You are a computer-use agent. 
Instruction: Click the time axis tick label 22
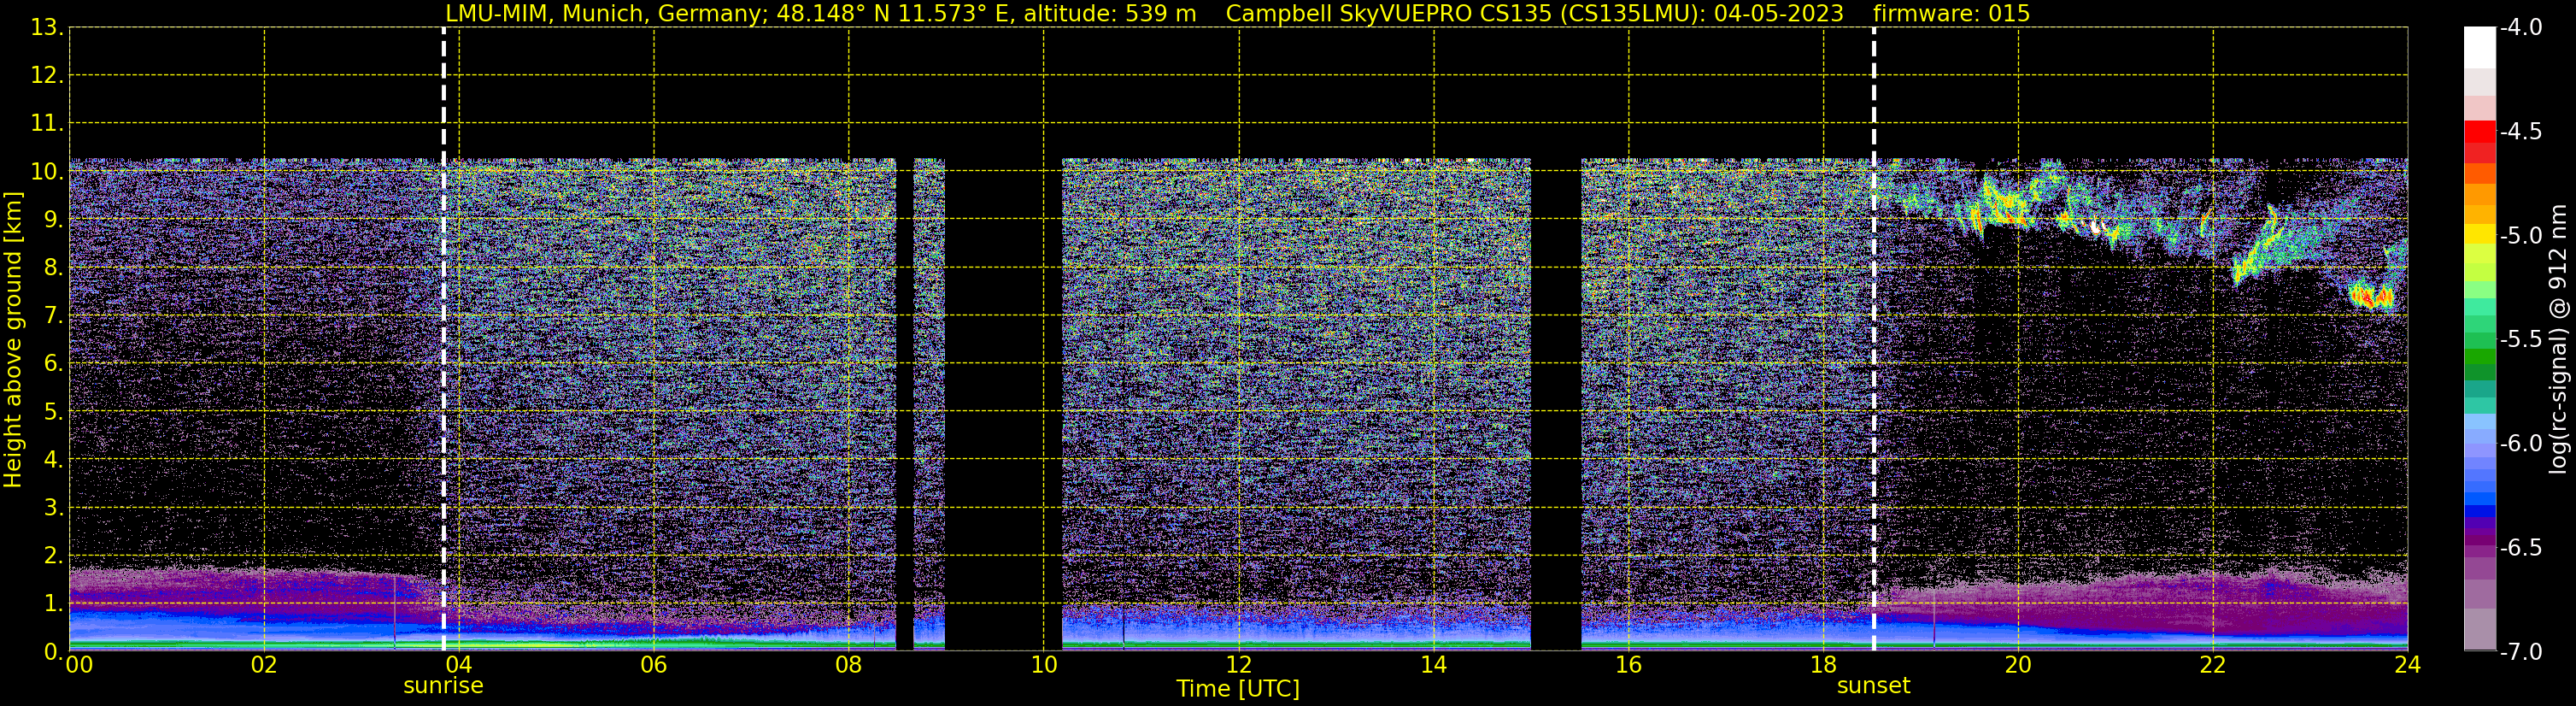[2213, 665]
